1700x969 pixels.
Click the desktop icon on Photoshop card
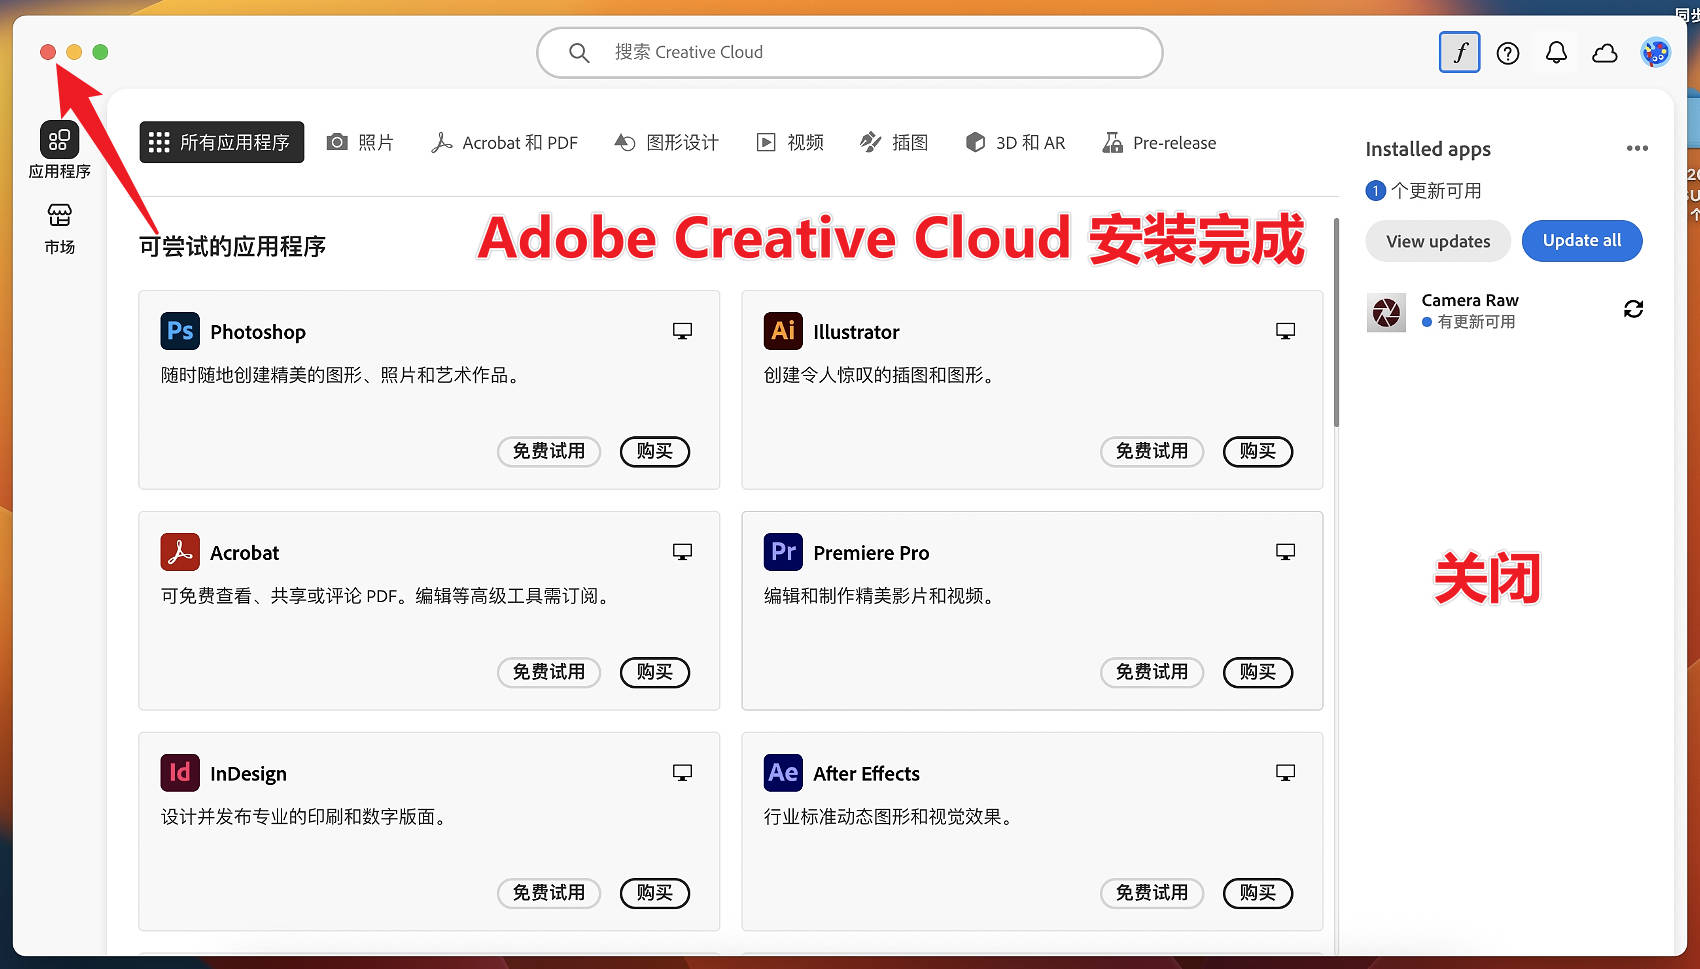tap(682, 331)
